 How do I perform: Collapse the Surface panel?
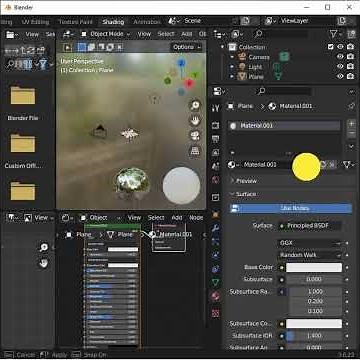click(243, 194)
